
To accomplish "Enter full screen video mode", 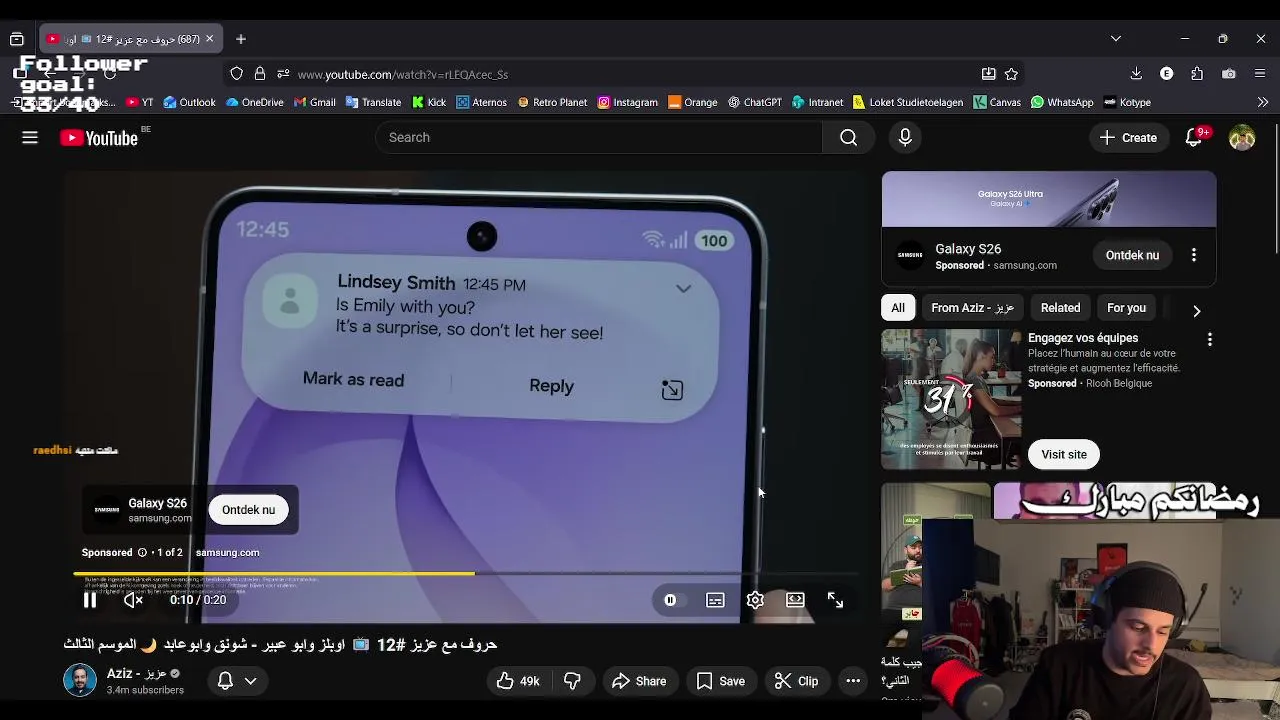I will pos(835,600).
